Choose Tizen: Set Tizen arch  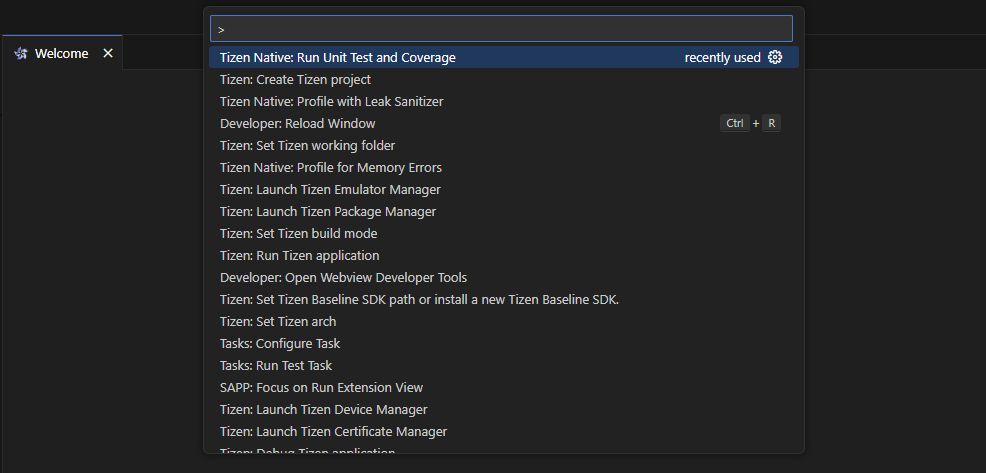[278, 322]
